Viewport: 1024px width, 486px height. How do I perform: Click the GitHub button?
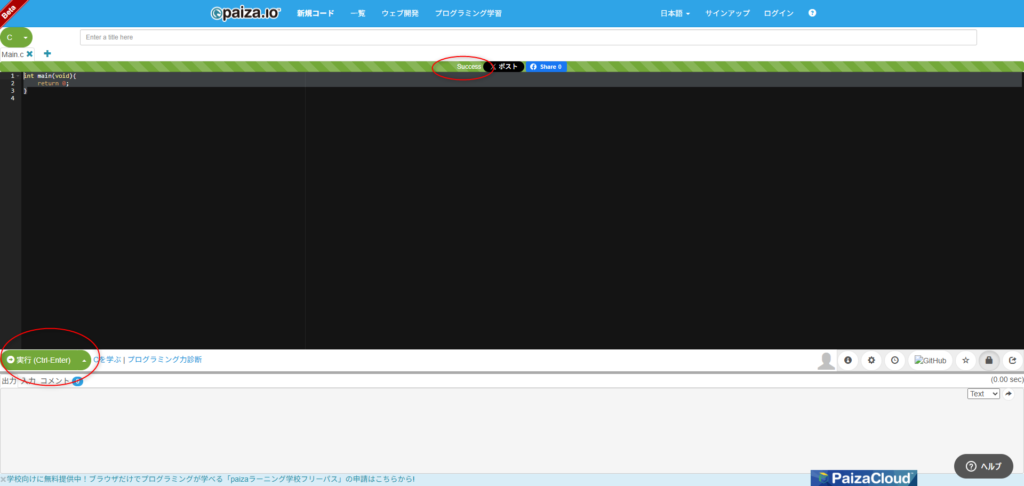click(930, 360)
